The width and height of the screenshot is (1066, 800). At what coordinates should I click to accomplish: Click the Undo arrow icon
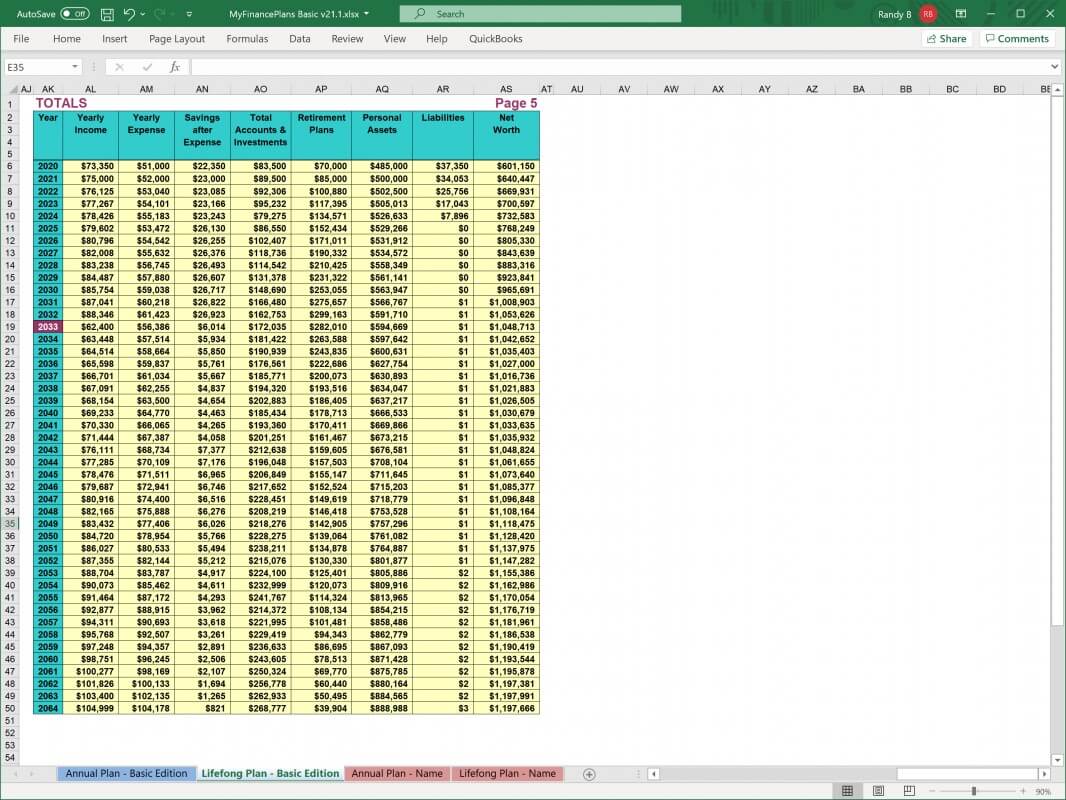point(129,14)
